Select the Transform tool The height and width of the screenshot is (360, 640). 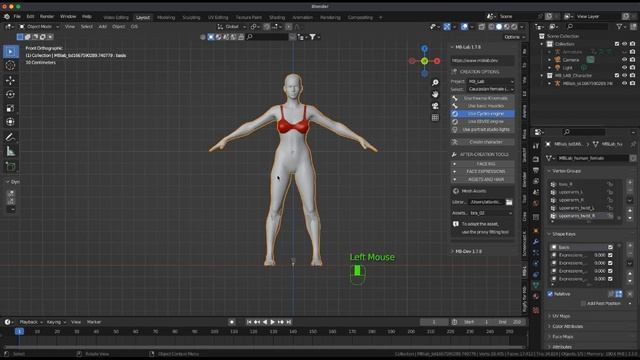pos(11,122)
